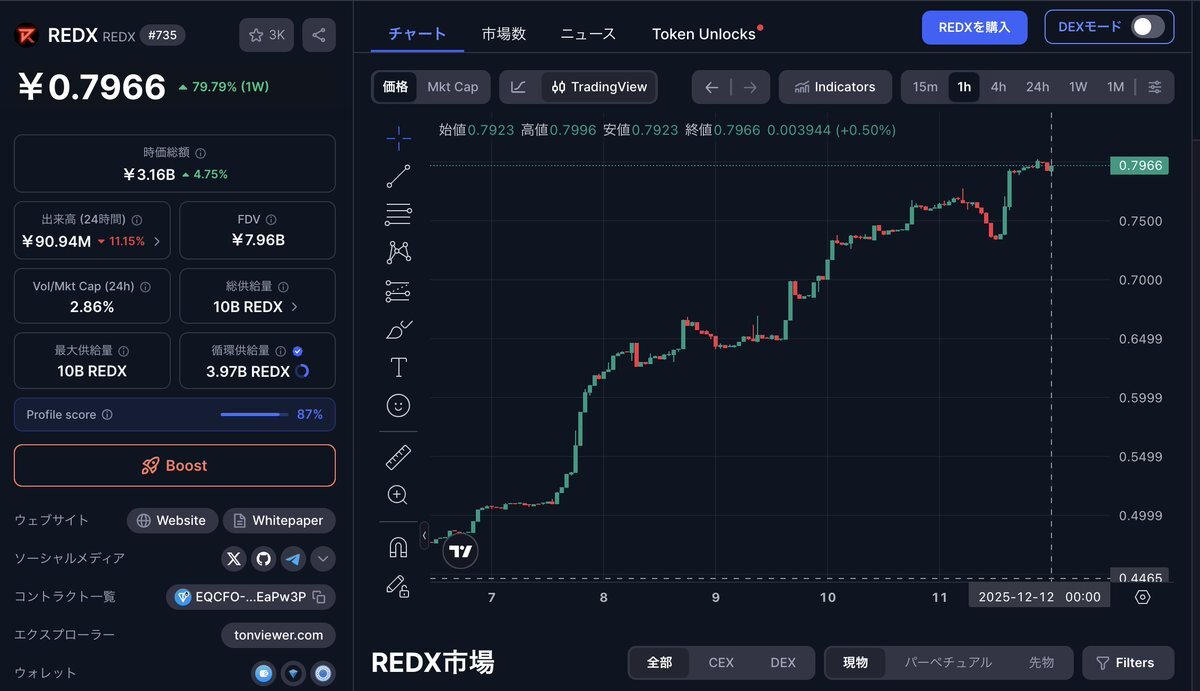Click 循環供給量 circular progress indicator
The width and height of the screenshot is (1200, 691).
(302, 371)
